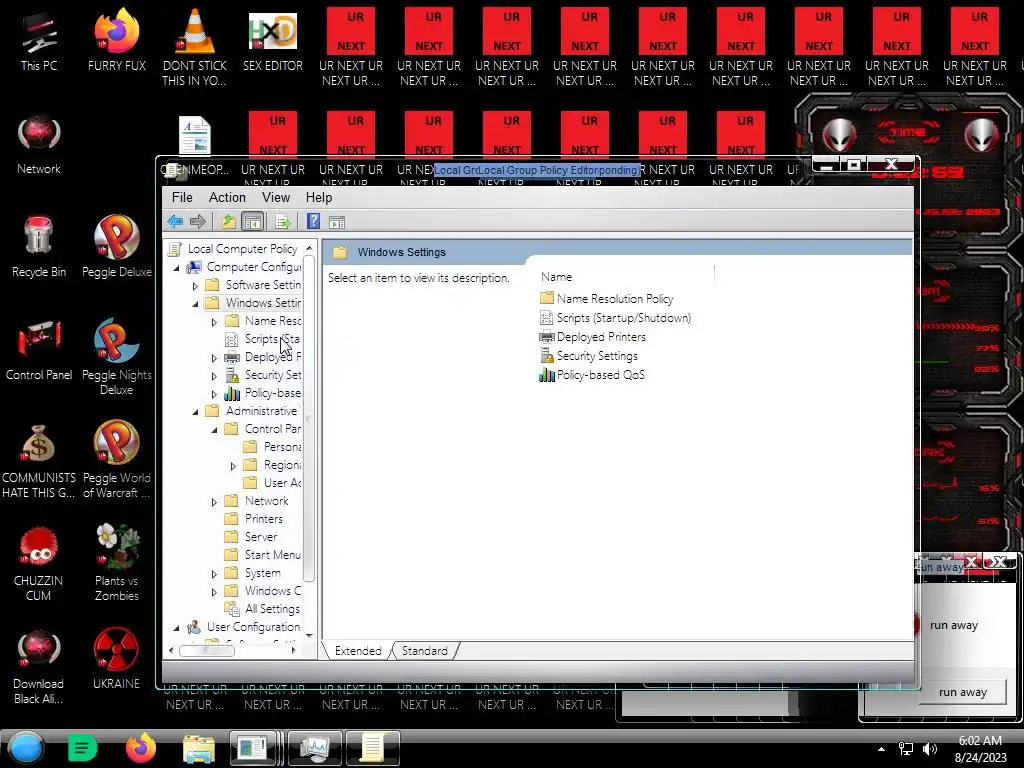Collapse the Administrative Templates node
Screen dimensions: 1024x768
(x=195, y=412)
